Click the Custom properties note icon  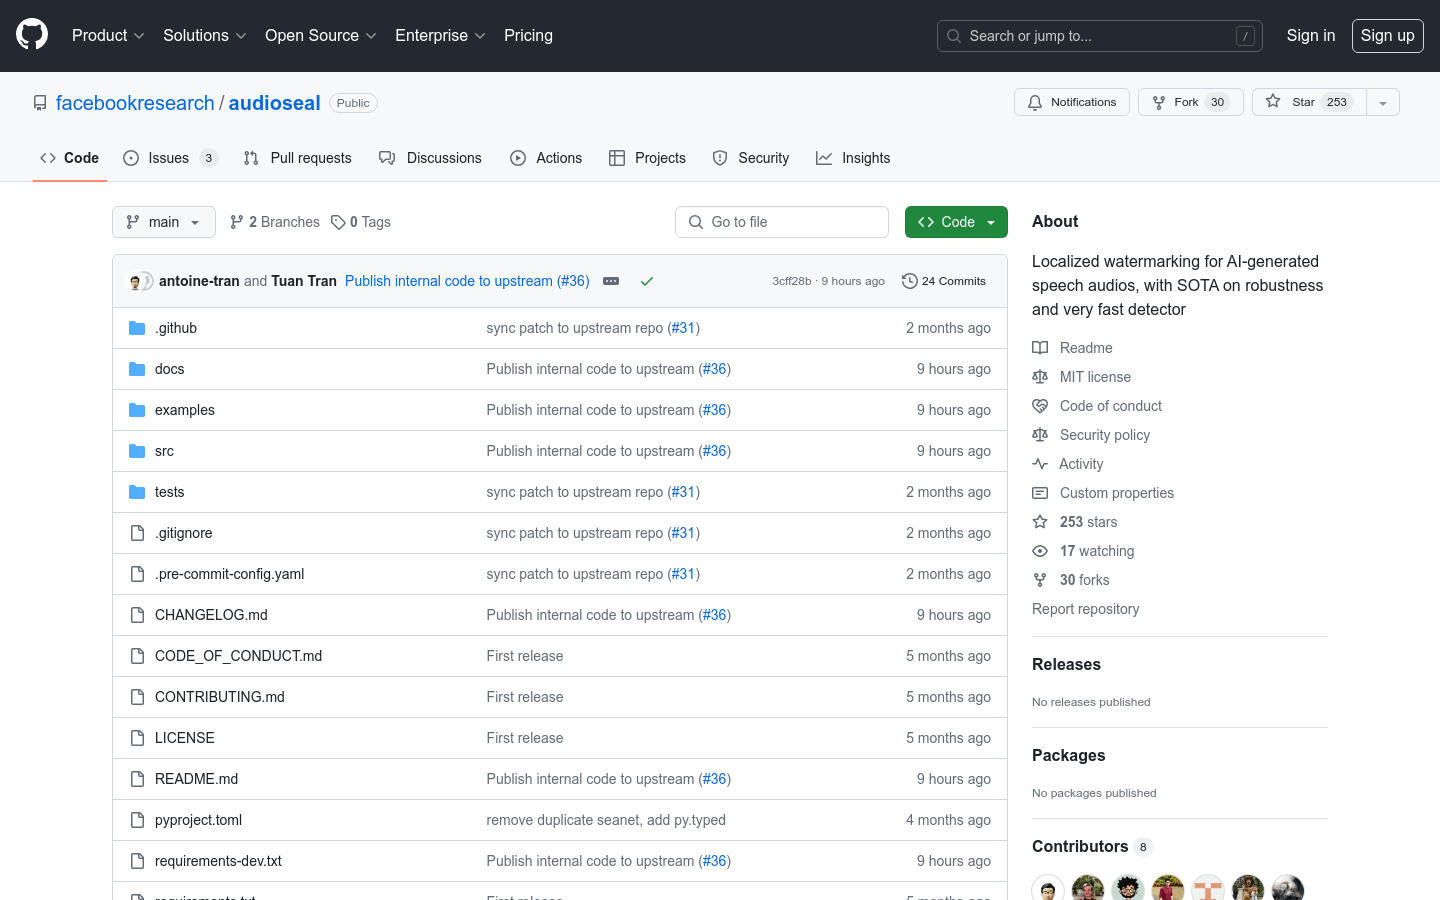(1040, 493)
